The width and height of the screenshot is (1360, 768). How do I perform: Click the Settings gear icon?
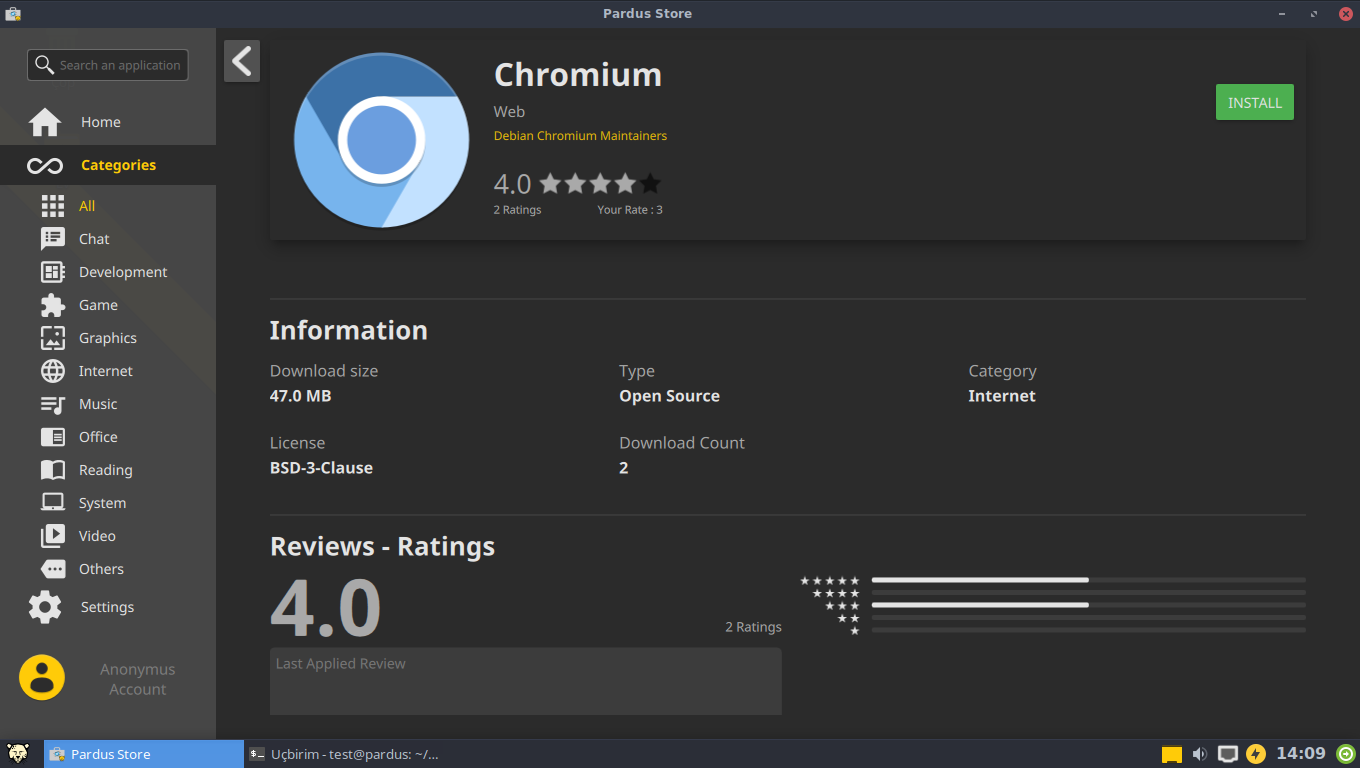[45, 607]
